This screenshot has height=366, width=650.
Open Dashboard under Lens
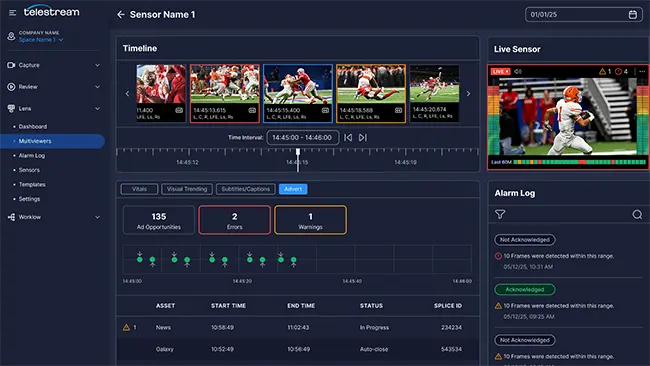32,126
